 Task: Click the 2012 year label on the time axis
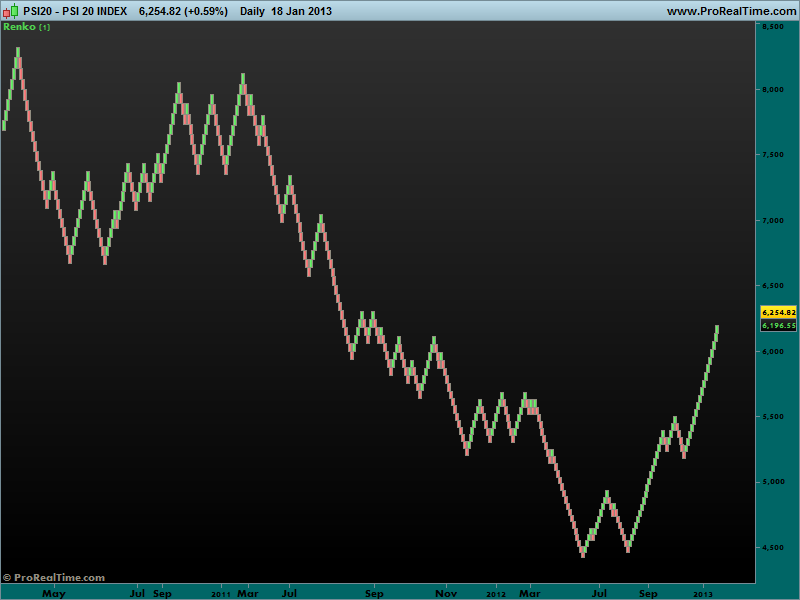[496, 594]
